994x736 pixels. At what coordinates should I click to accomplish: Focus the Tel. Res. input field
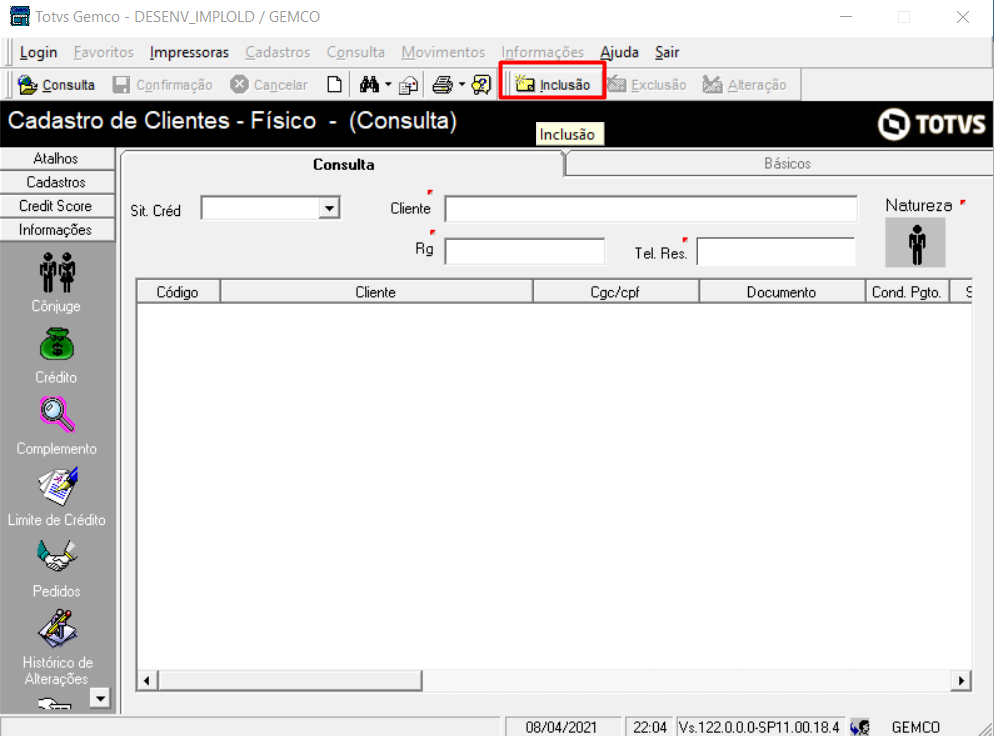click(775, 251)
